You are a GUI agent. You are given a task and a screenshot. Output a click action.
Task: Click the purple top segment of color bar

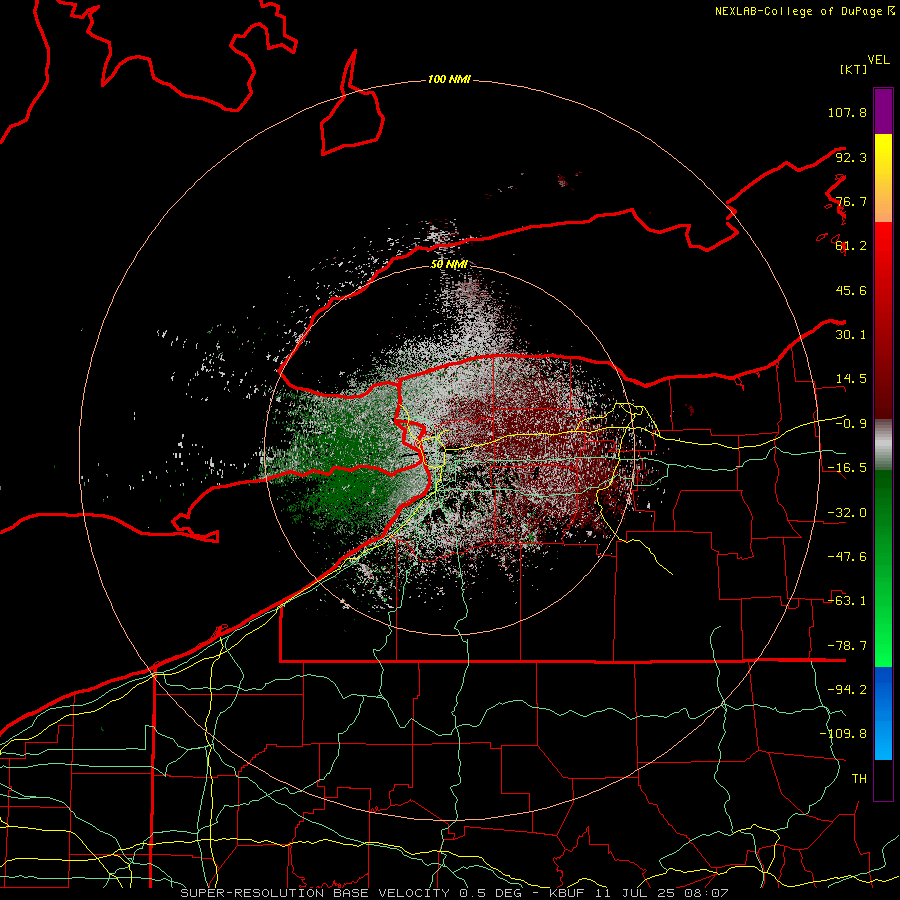(x=883, y=111)
